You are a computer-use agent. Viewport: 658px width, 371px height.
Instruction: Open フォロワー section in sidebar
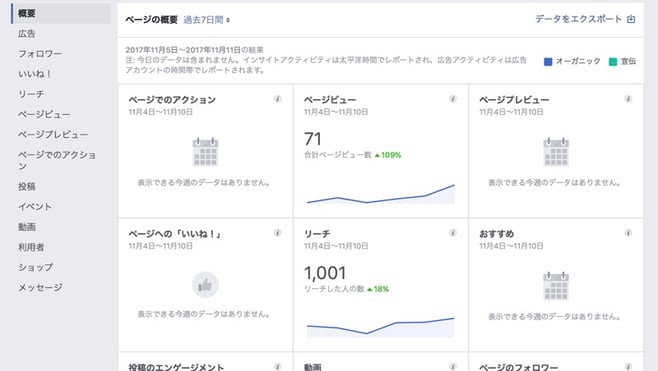(40, 54)
